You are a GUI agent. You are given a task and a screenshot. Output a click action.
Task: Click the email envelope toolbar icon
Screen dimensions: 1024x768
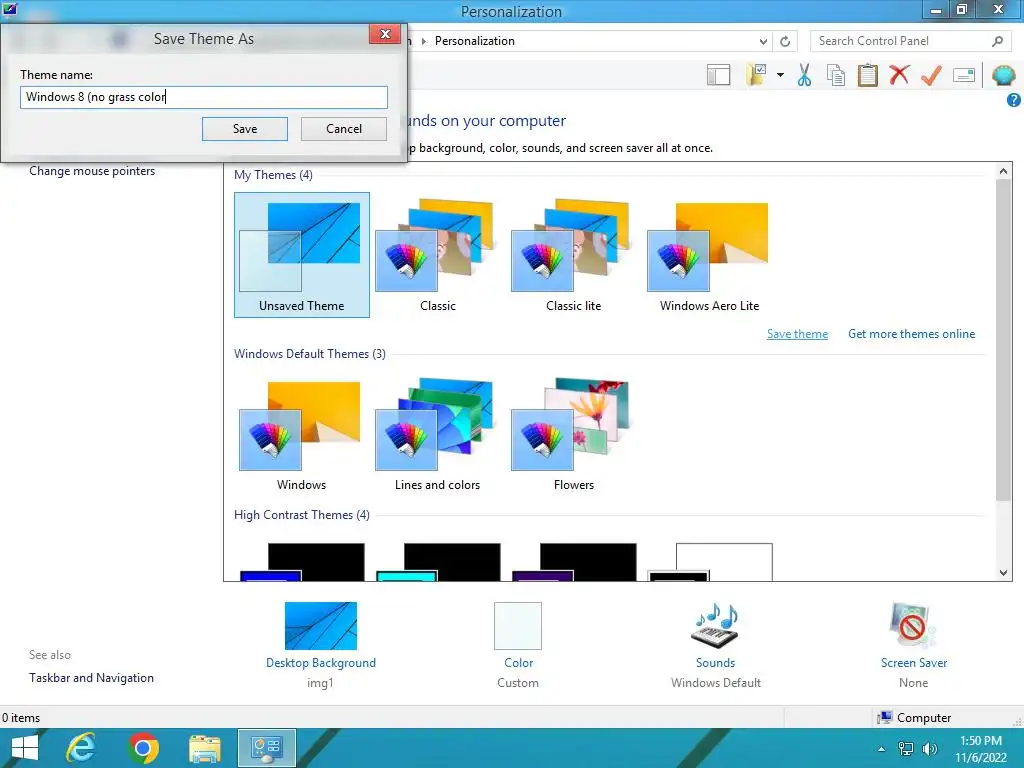coord(964,75)
